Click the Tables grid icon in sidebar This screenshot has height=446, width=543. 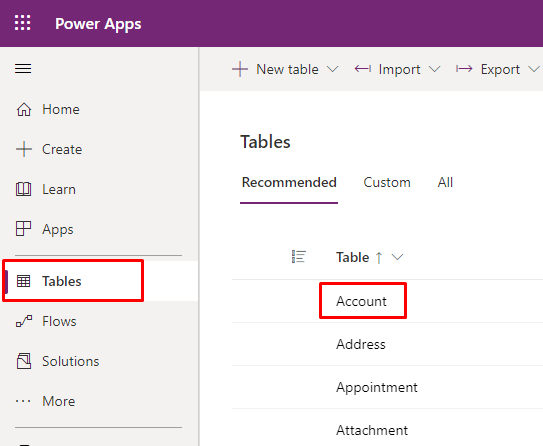24,281
